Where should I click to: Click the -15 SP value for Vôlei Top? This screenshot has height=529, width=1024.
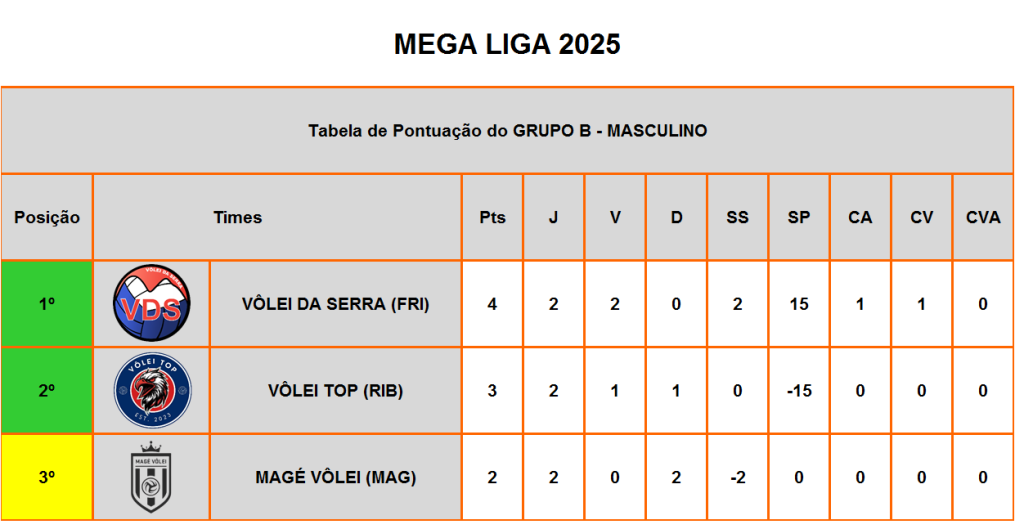pos(799,391)
